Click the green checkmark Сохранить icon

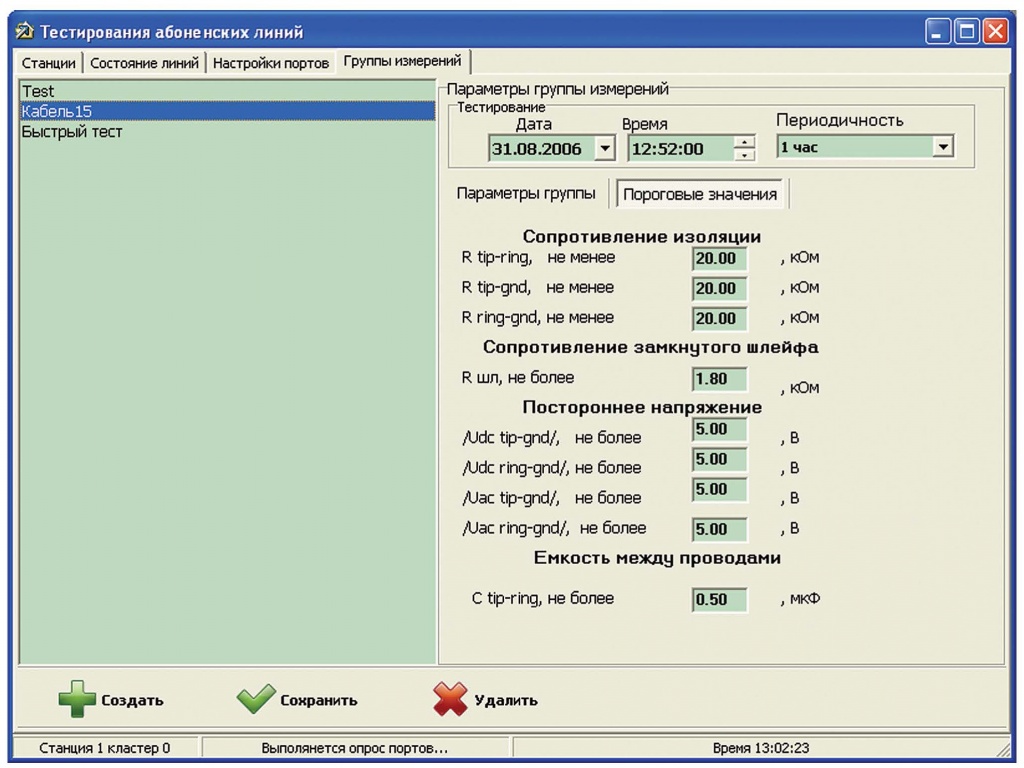coord(256,699)
